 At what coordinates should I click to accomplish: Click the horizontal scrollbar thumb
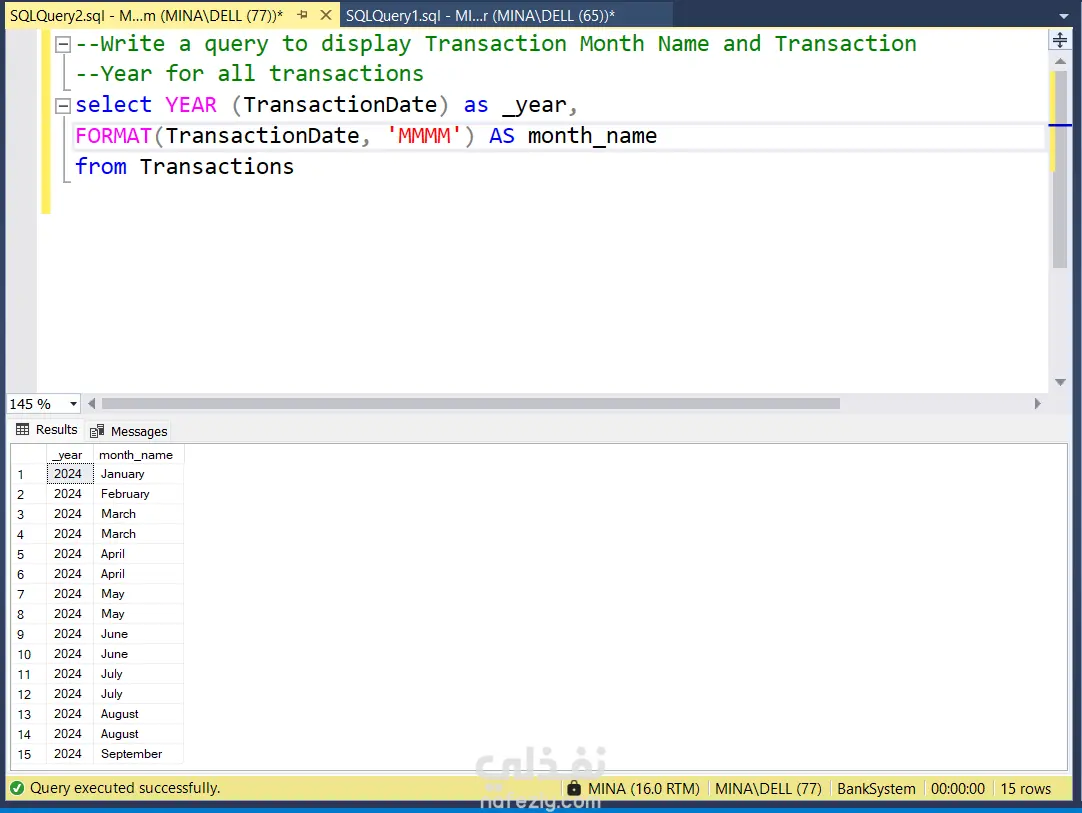pos(471,404)
